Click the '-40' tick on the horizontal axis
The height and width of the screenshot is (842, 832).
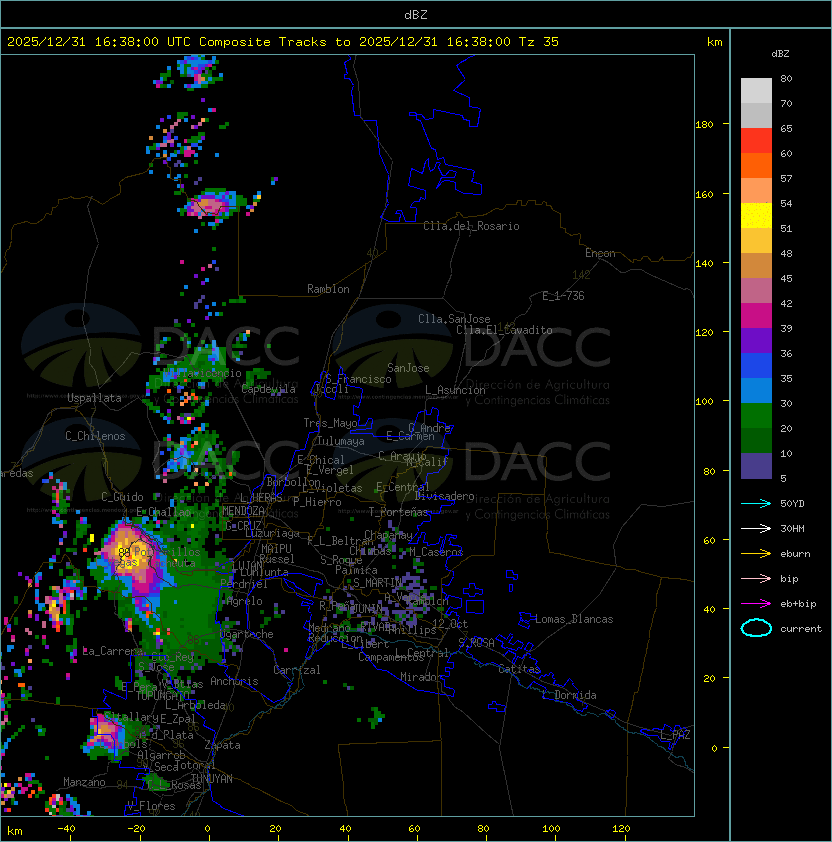click(66, 829)
